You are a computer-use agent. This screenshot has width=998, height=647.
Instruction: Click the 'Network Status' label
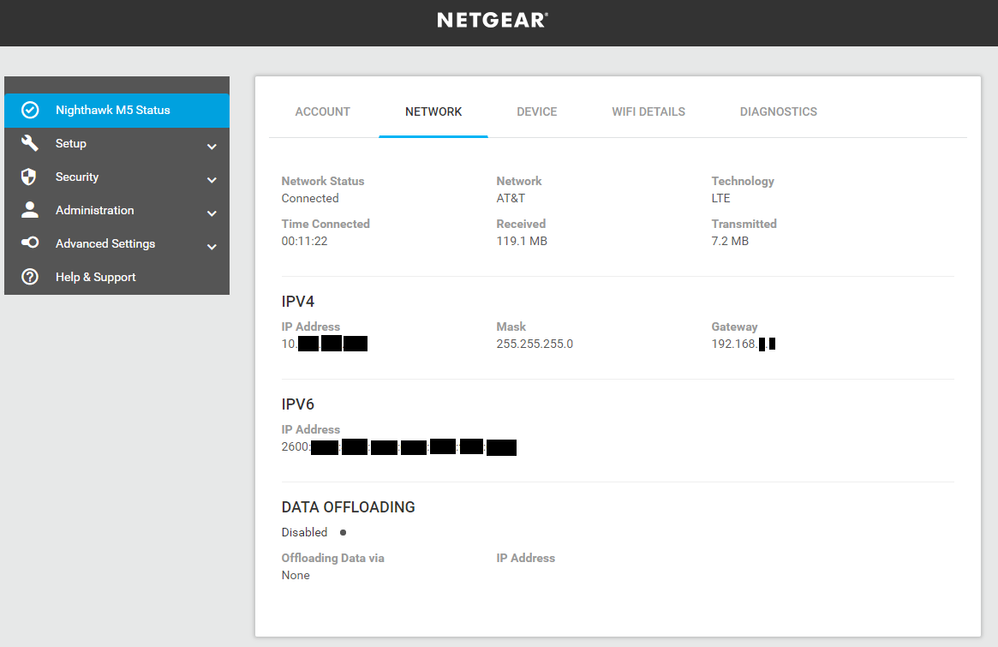coord(323,181)
